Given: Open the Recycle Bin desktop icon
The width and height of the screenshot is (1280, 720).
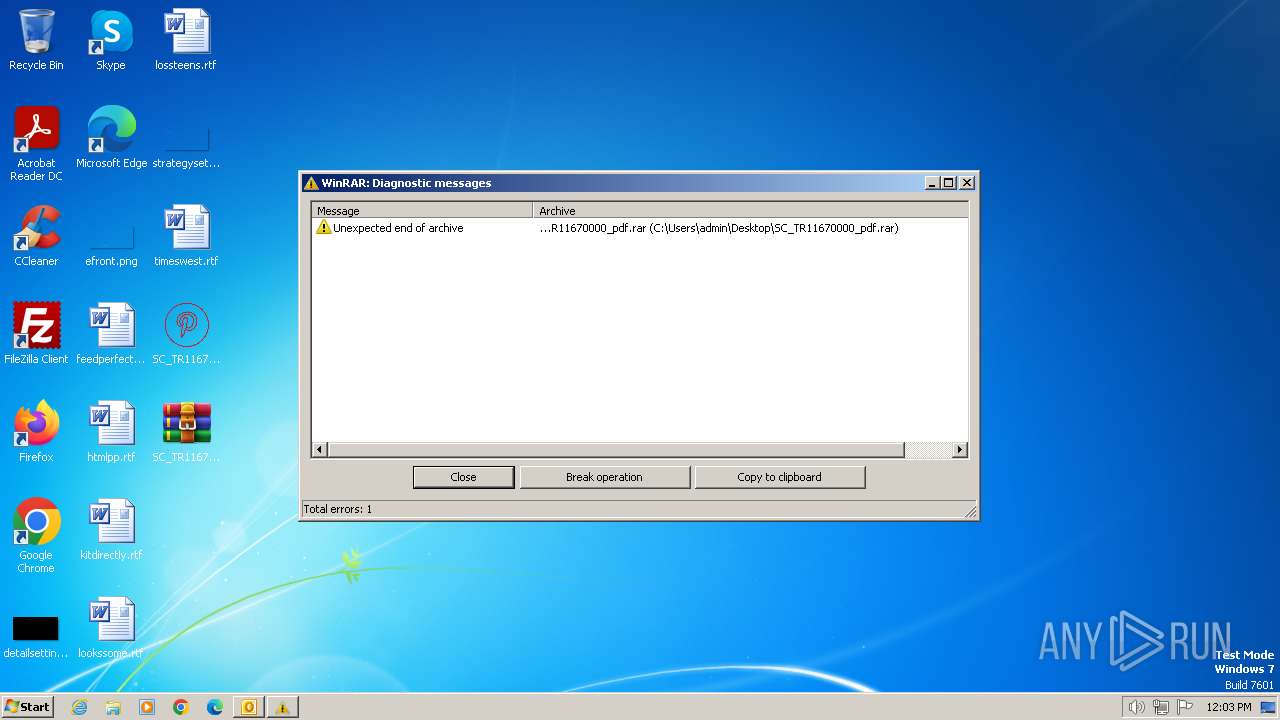Looking at the screenshot, I should [36, 41].
